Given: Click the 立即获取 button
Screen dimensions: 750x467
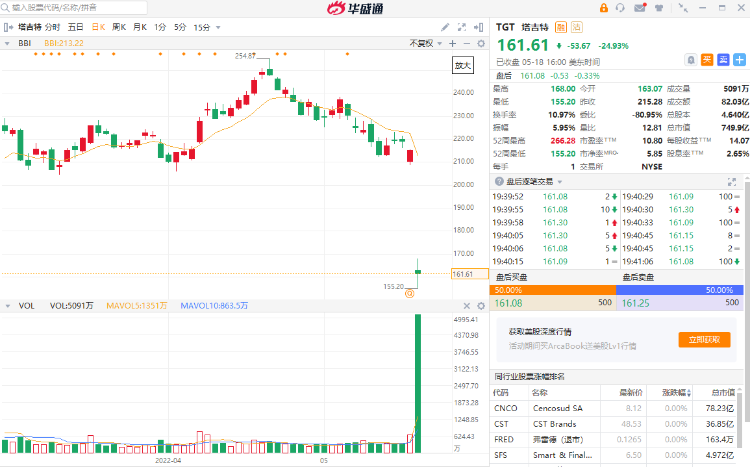Looking at the screenshot, I should point(704,339).
